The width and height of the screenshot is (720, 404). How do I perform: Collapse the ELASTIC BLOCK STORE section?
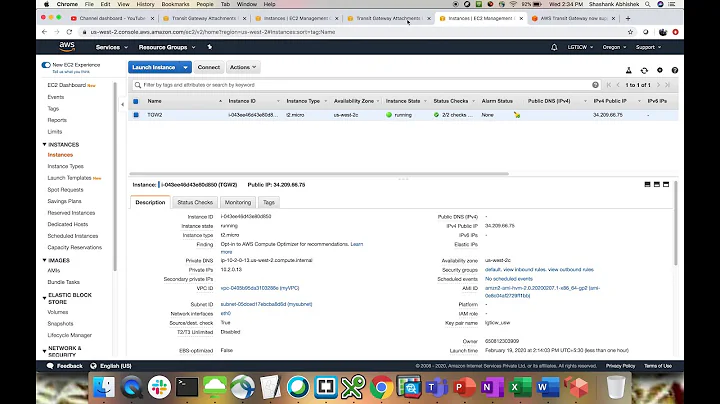click(45, 298)
